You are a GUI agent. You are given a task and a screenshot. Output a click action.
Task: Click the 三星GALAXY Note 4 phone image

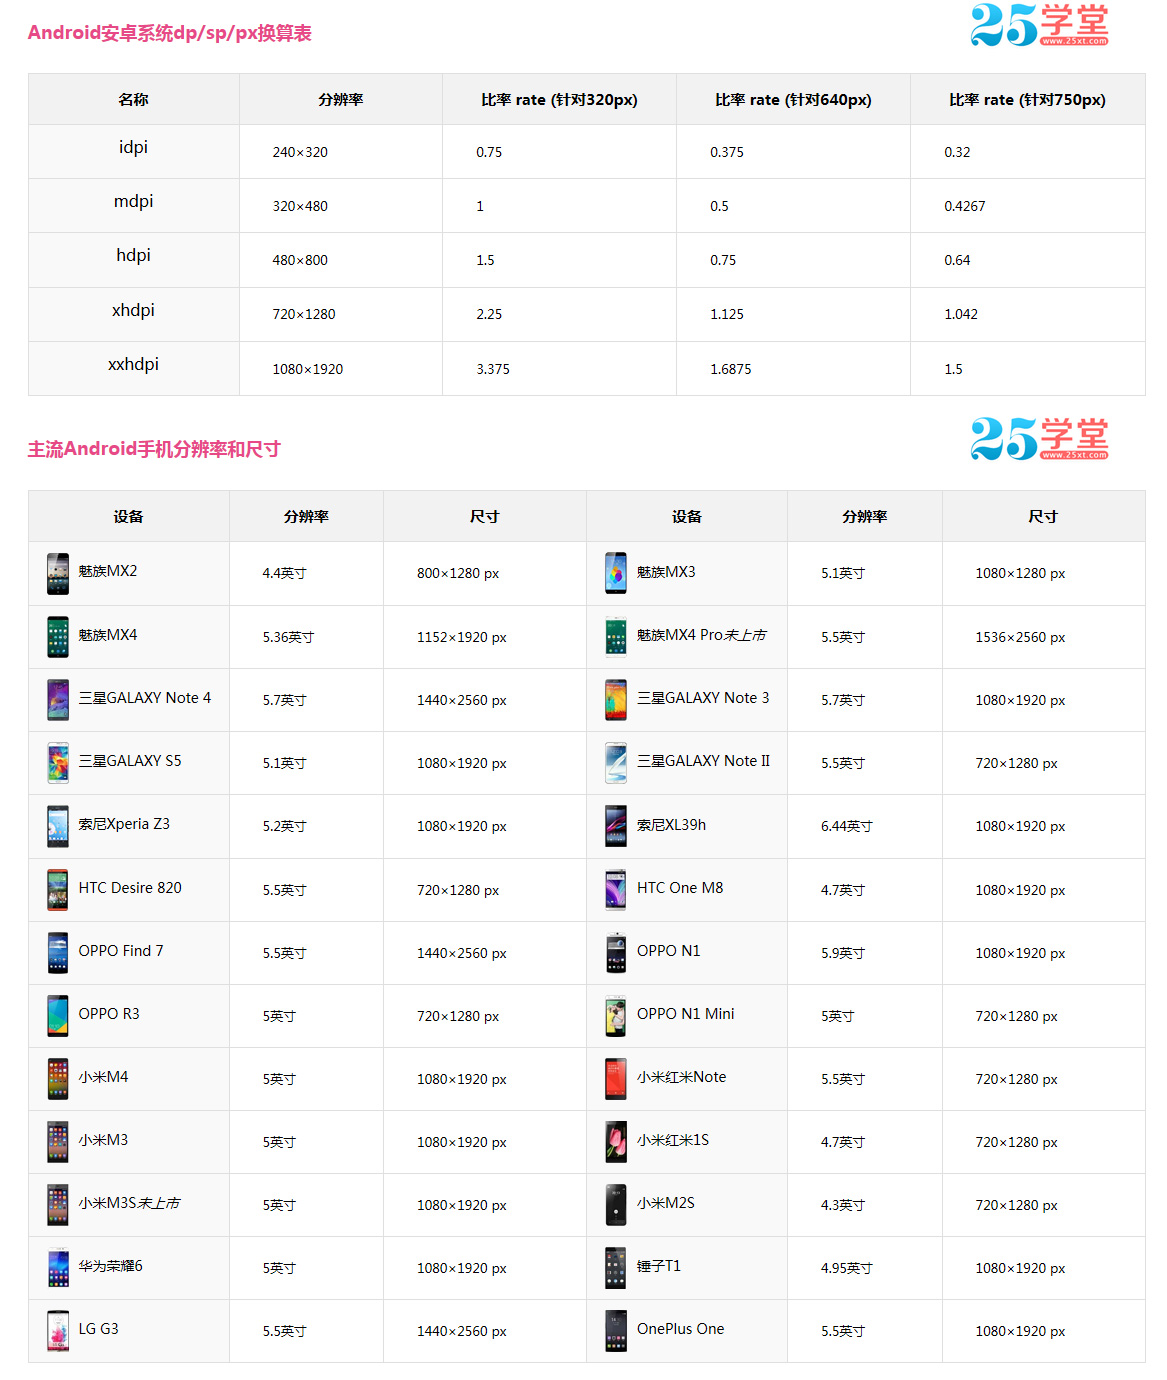click(58, 700)
